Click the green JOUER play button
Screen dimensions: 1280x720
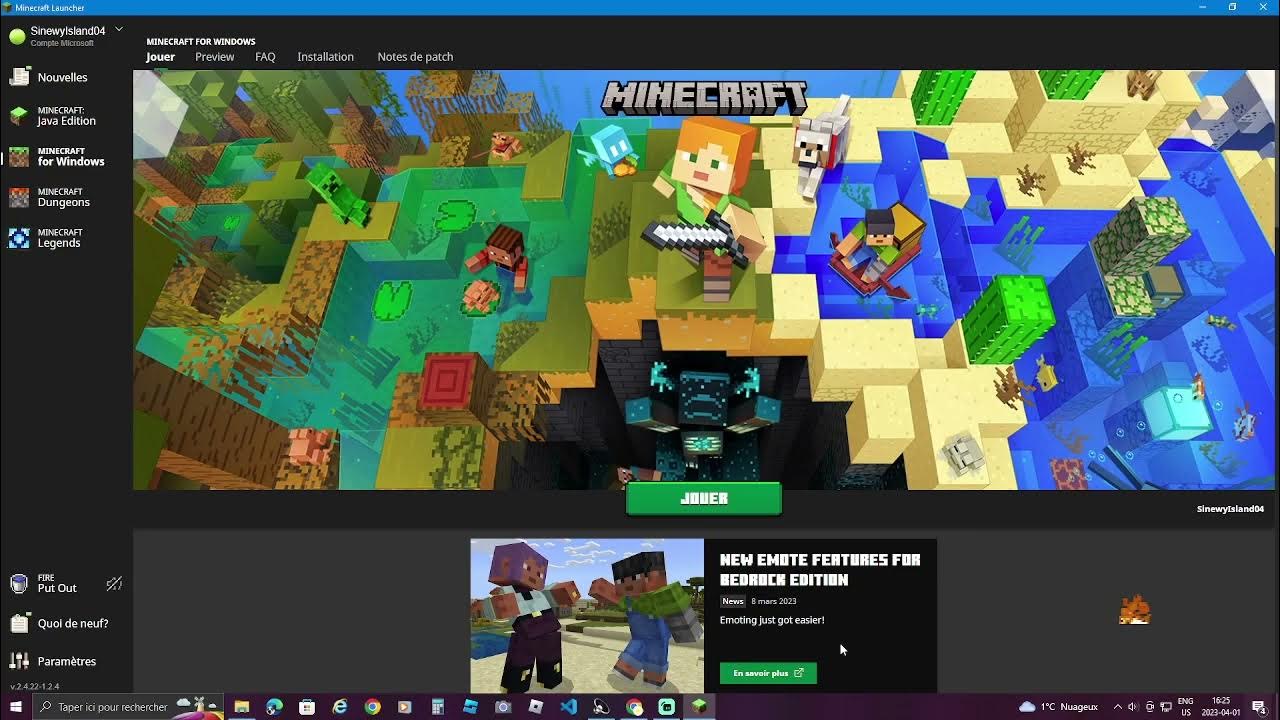click(x=703, y=498)
